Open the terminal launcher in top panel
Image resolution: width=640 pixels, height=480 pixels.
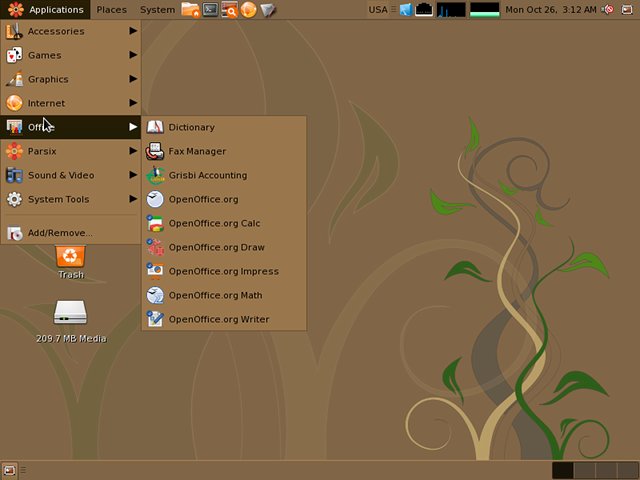pos(210,9)
